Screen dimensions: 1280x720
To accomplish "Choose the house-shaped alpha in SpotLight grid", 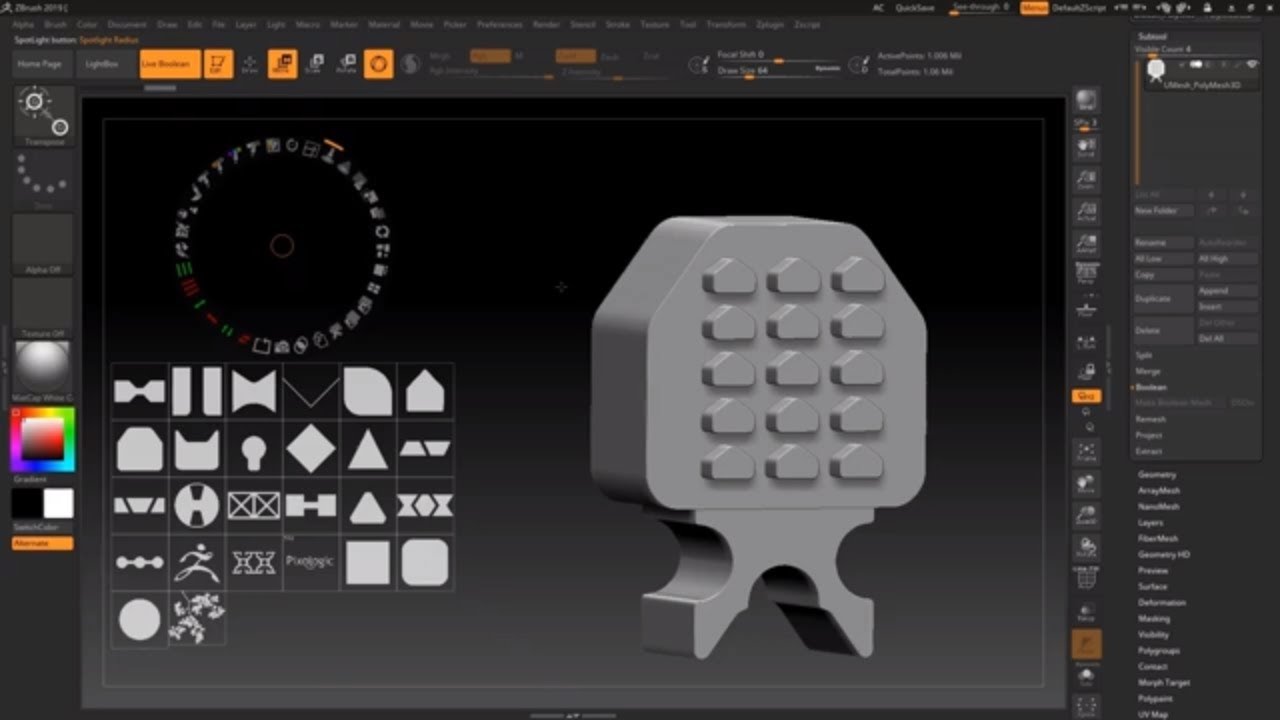I will pyautogui.click(x=425, y=392).
